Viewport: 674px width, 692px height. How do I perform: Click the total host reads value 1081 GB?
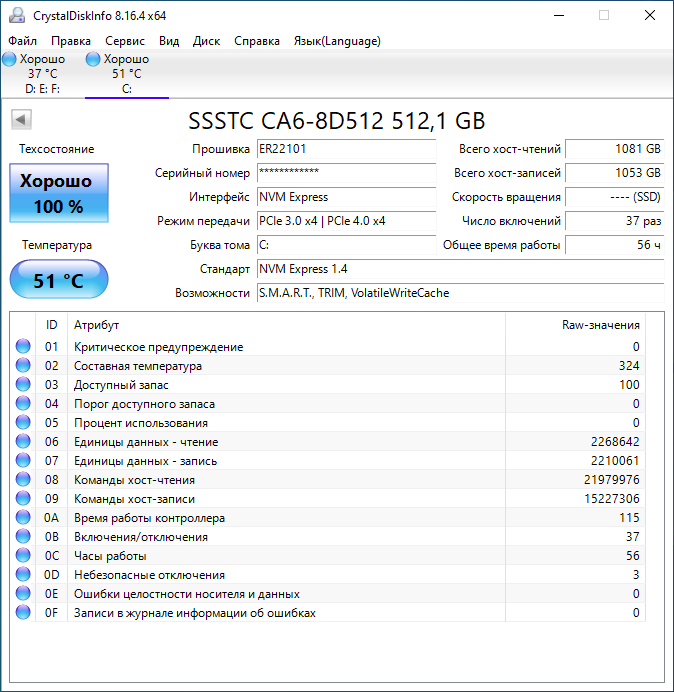[614, 149]
